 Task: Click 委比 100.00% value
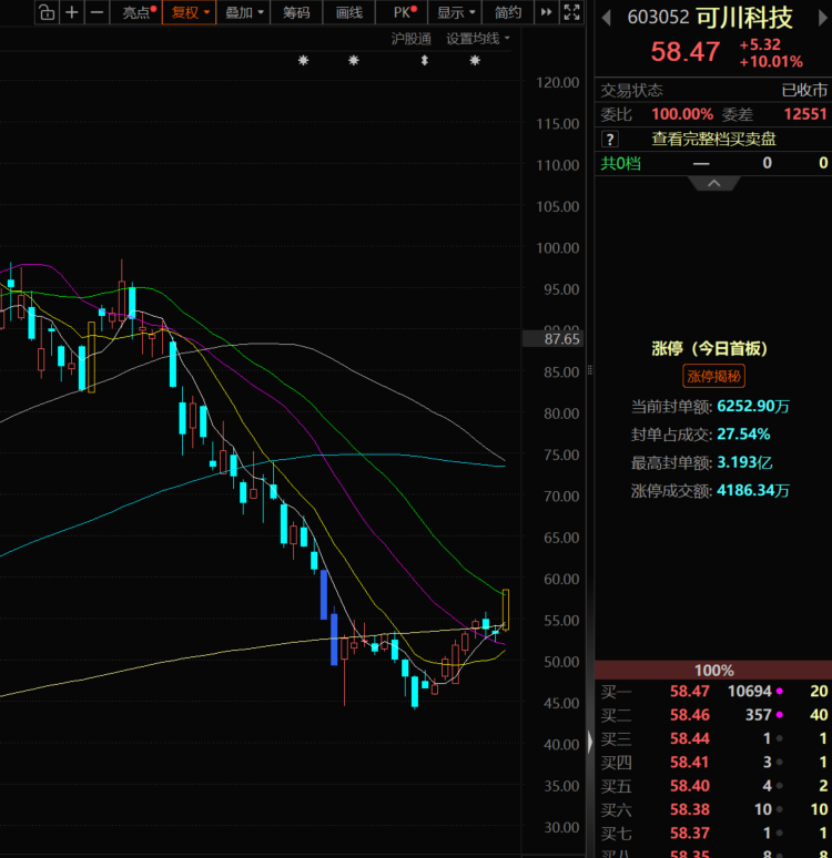click(682, 114)
